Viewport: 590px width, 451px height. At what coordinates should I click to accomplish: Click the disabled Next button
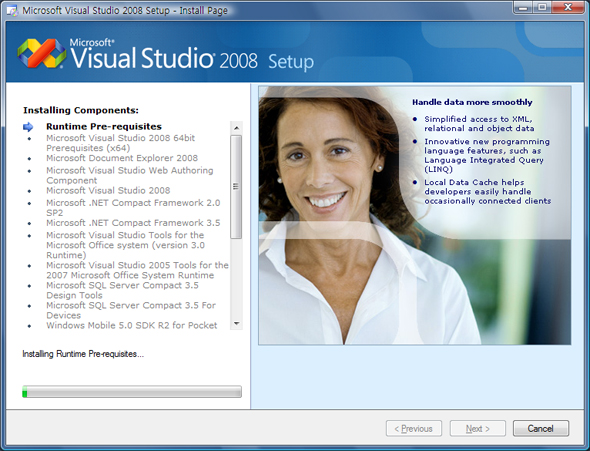pyautogui.click(x=477, y=428)
